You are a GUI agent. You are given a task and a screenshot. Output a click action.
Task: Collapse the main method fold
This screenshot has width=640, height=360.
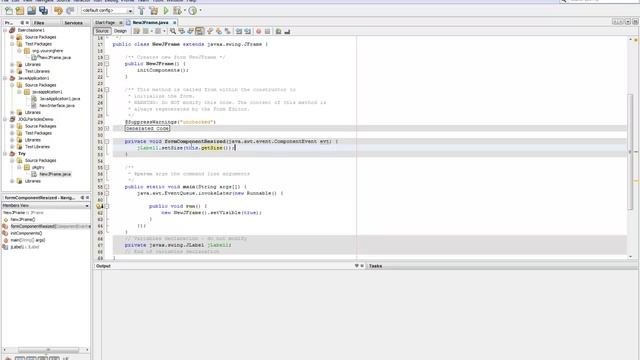point(107,187)
